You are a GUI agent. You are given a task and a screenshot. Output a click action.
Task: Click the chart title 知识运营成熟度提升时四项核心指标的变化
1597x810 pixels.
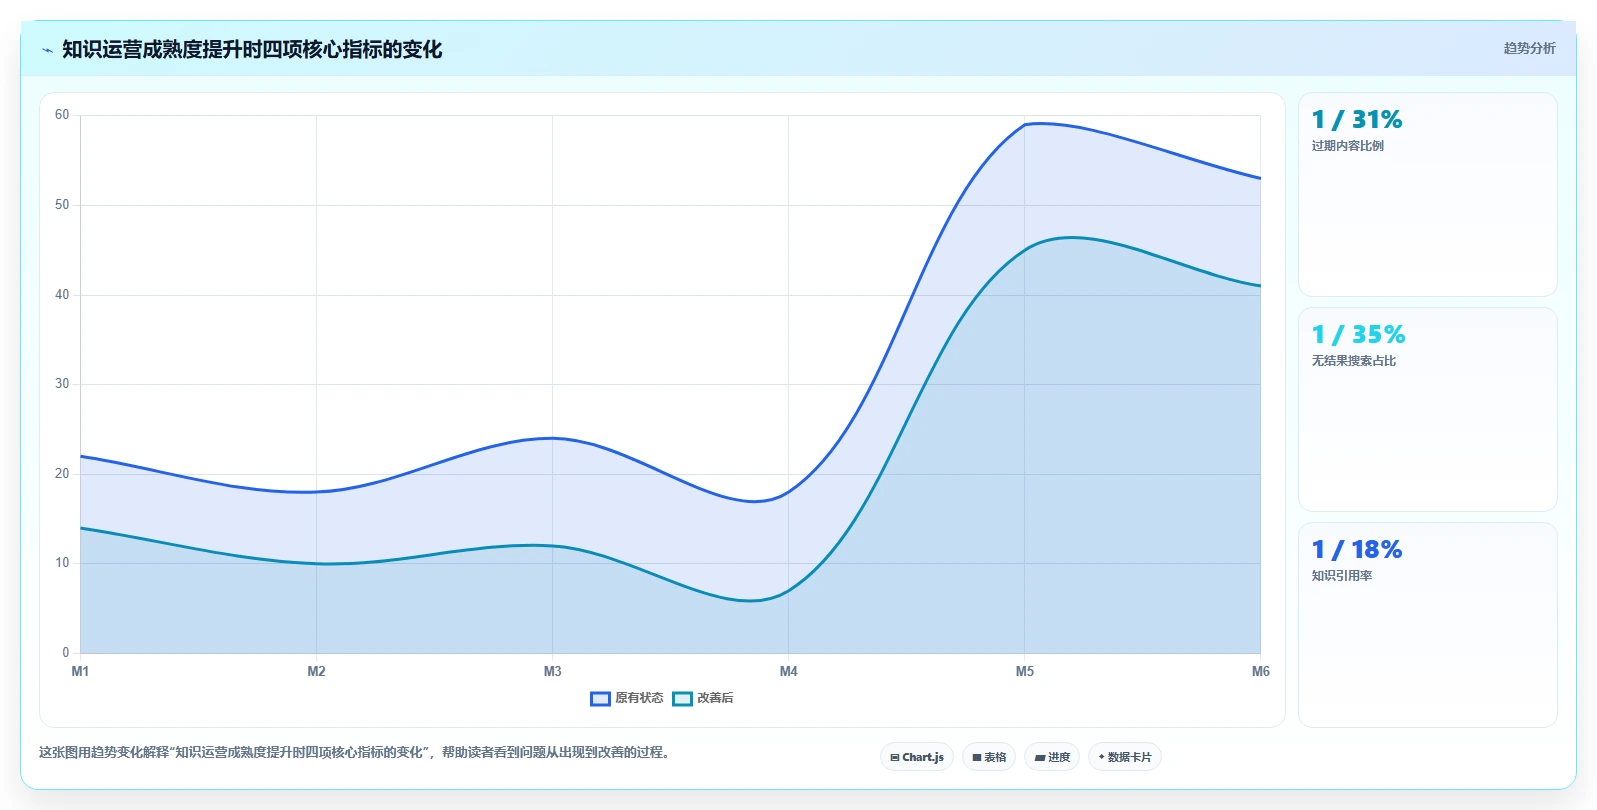(x=252, y=49)
